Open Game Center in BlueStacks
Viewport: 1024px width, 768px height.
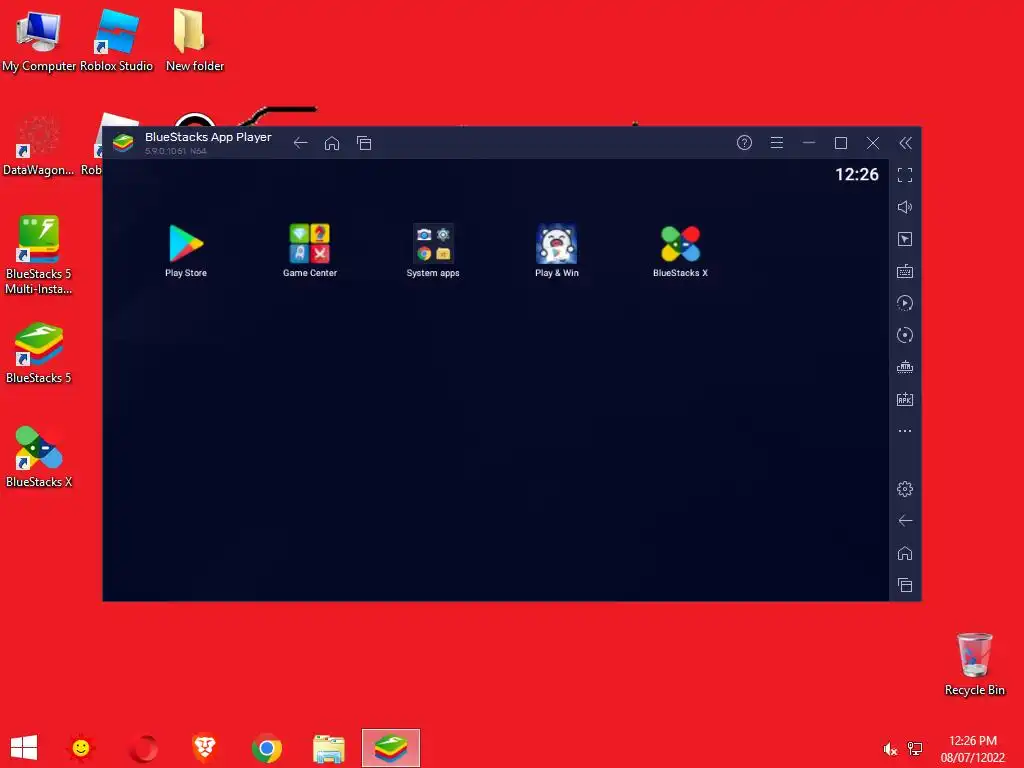310,250
